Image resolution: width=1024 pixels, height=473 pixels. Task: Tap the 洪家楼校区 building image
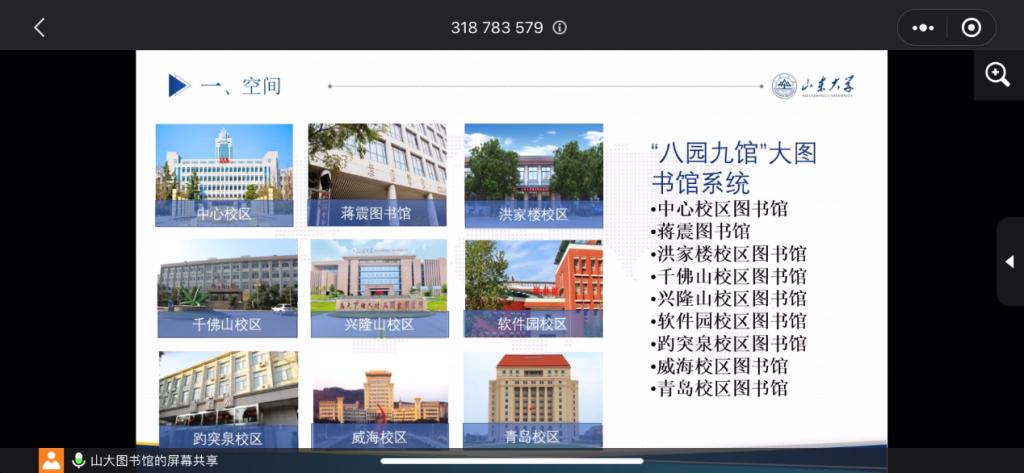[533, 175]
